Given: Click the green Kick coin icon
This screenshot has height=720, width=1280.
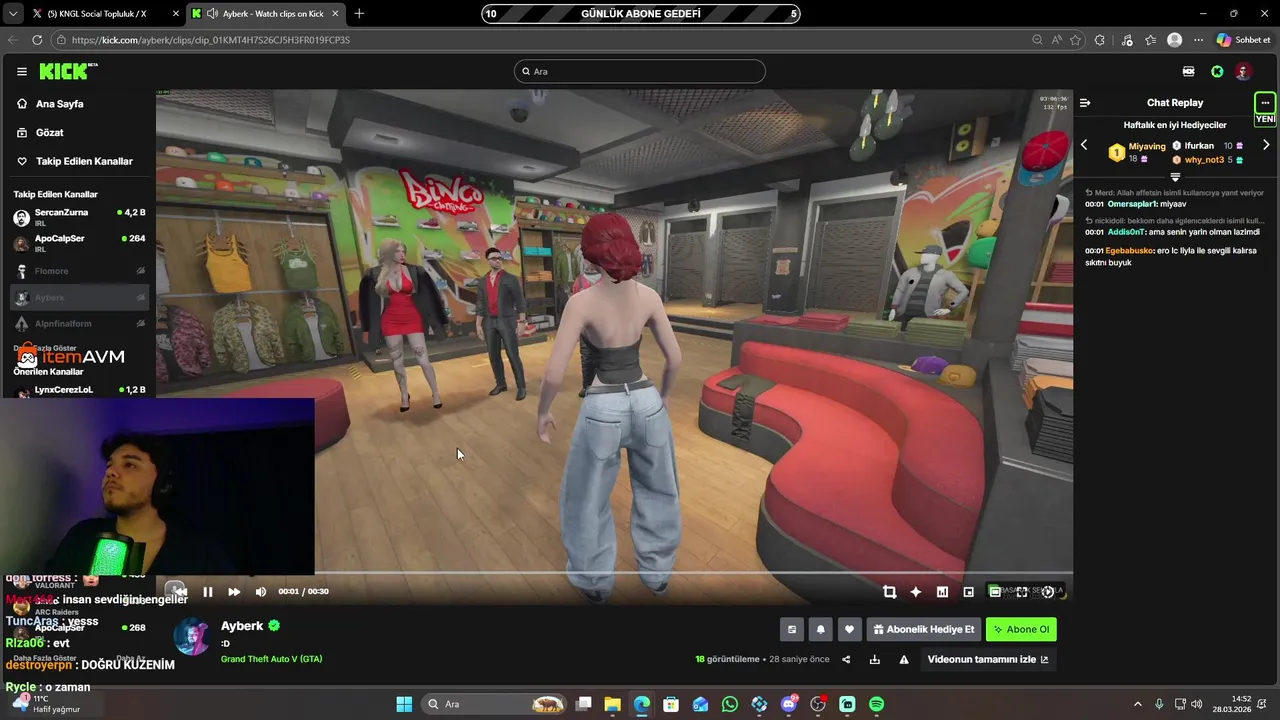Looking at the screenshot, I should (1217, 71).
